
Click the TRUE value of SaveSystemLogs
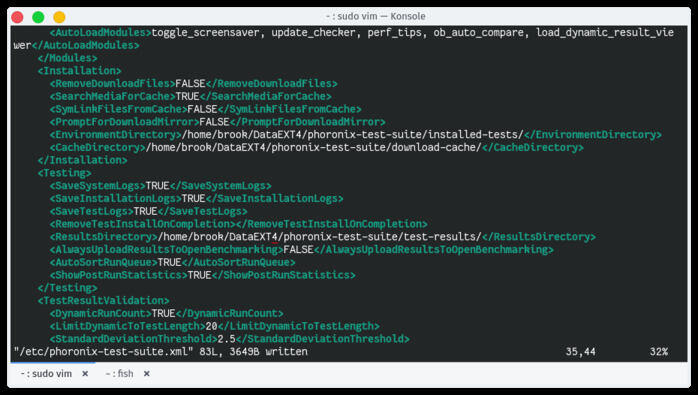tap(158, 186)
